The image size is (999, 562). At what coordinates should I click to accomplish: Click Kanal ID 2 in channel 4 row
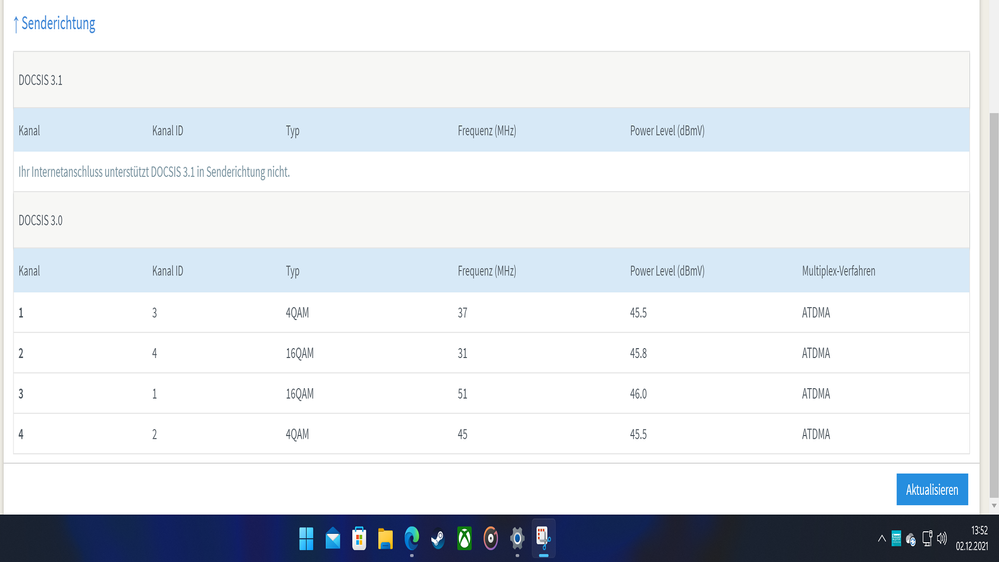(154, 434)
